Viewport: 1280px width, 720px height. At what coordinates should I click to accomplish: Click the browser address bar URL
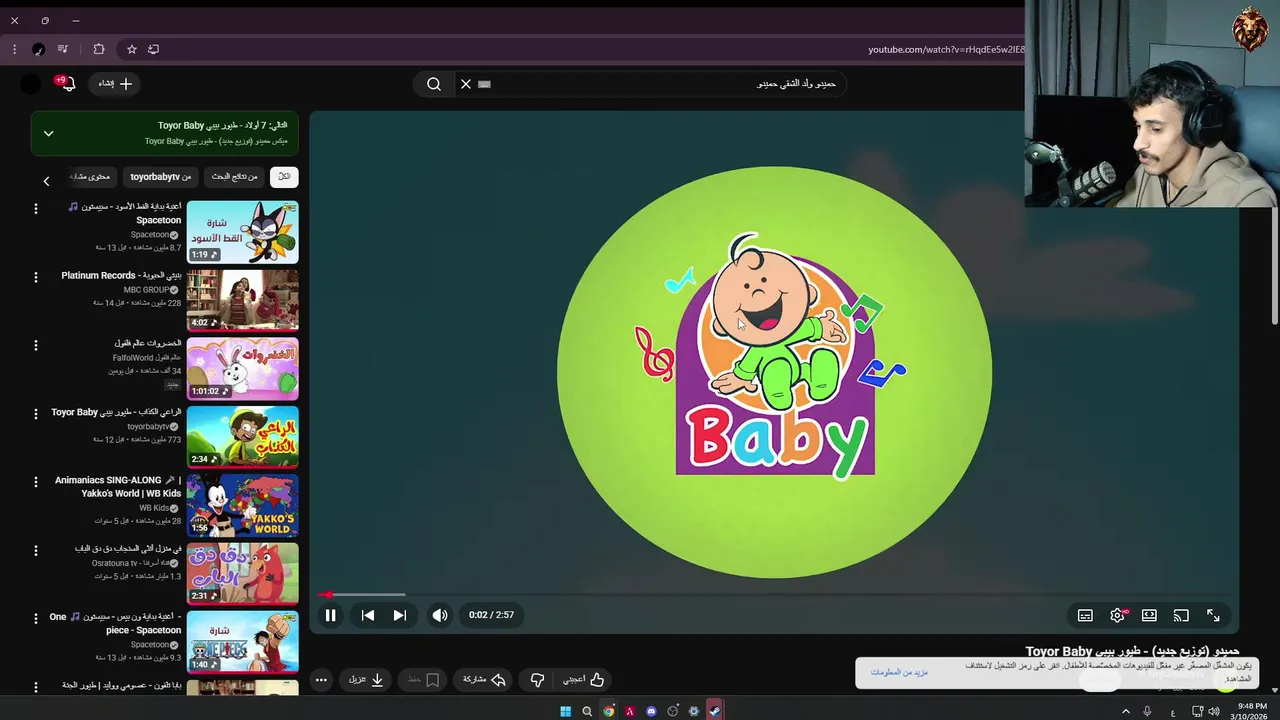945,49
